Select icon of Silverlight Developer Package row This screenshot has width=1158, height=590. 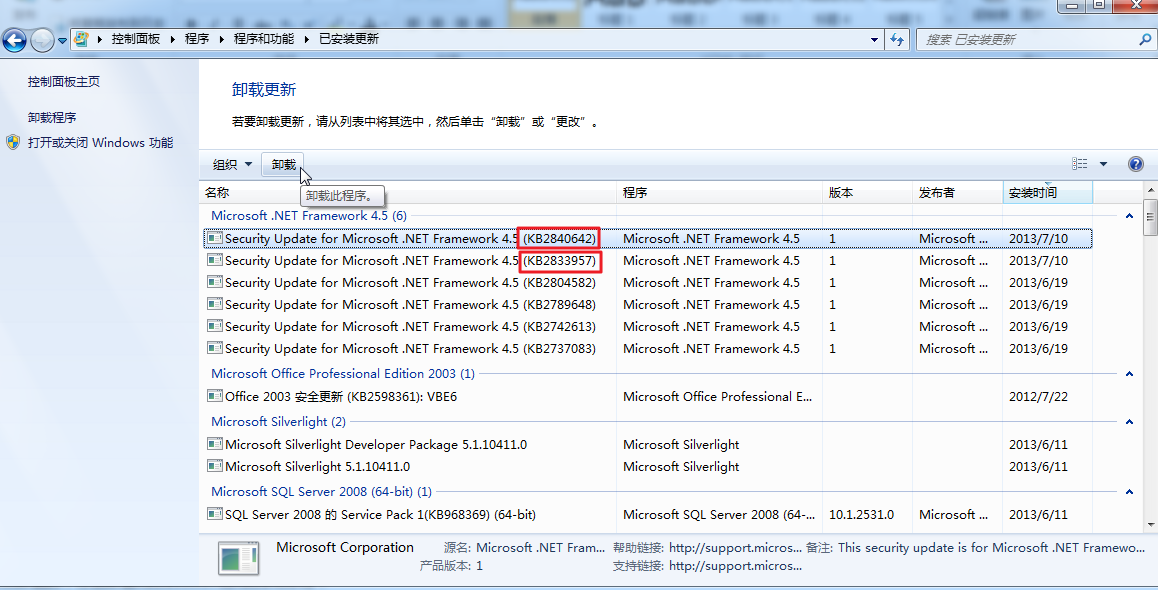pos(215,445)
